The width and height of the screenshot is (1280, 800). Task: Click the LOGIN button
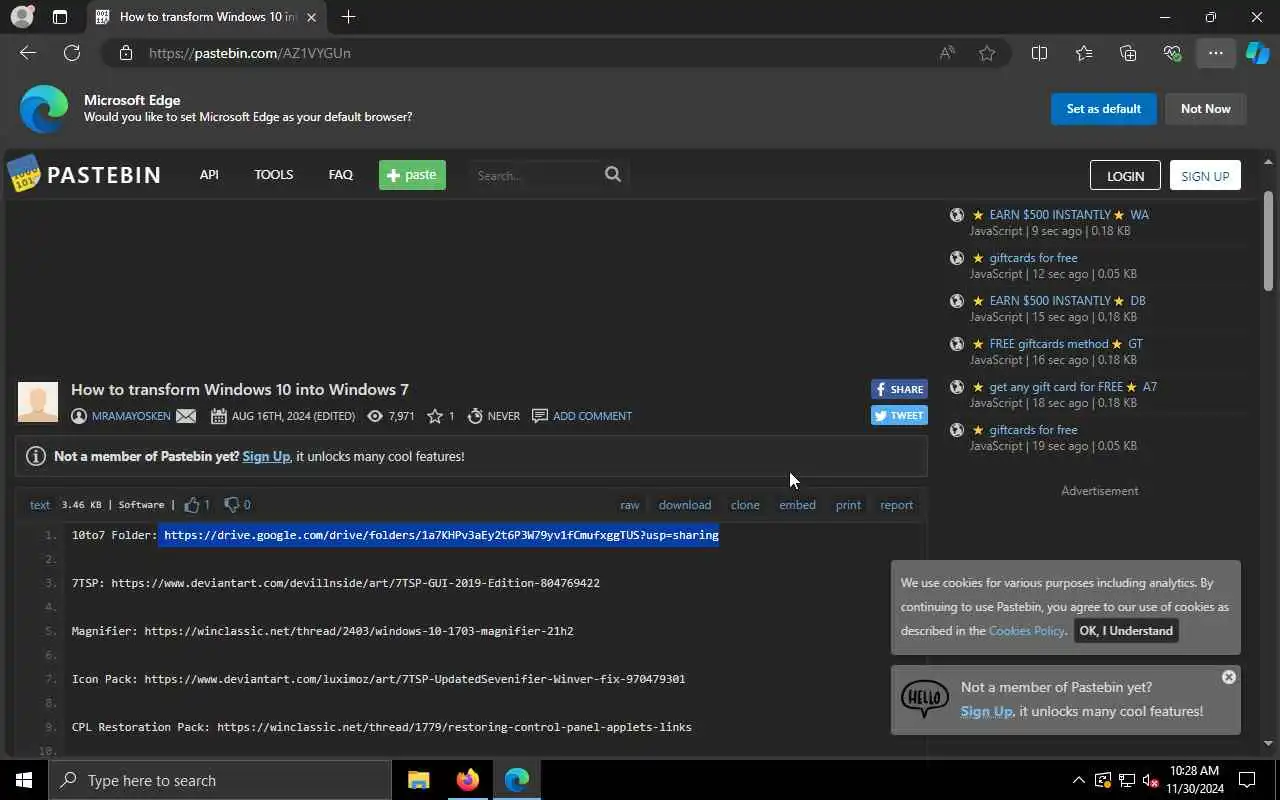tap(1125, 175)
